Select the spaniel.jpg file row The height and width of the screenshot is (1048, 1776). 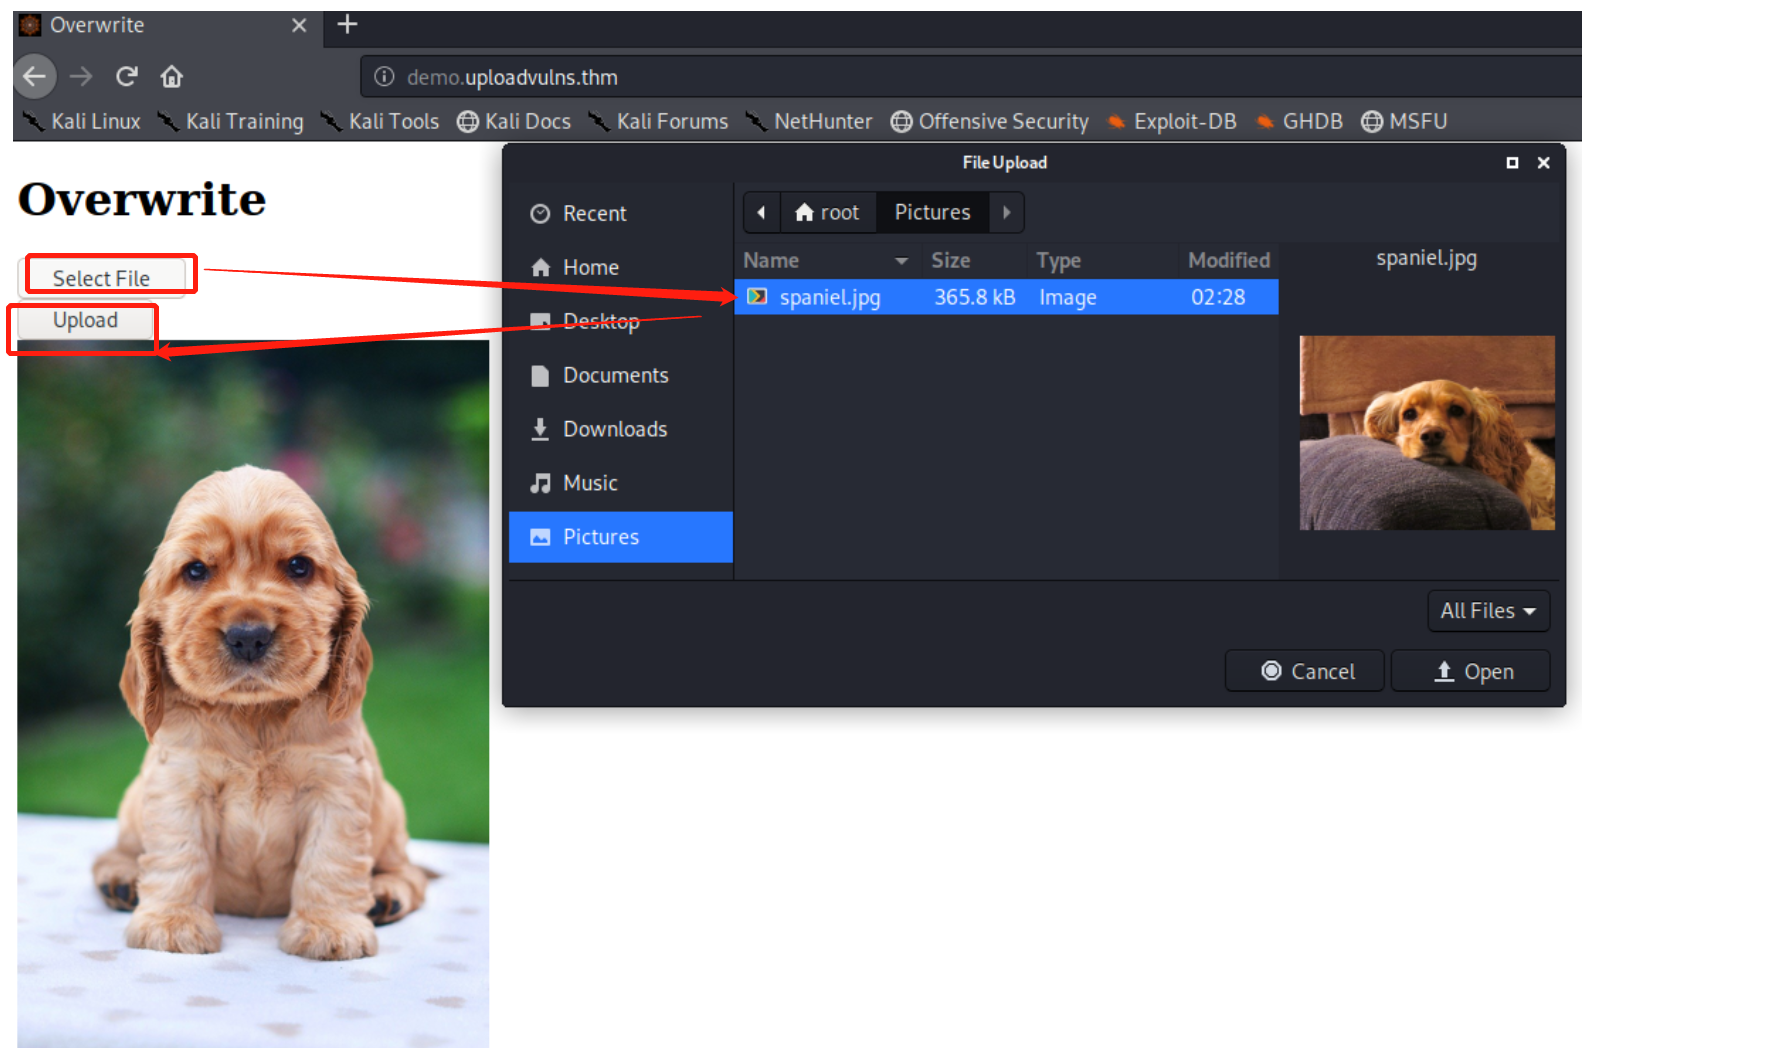coord(1005,297)
